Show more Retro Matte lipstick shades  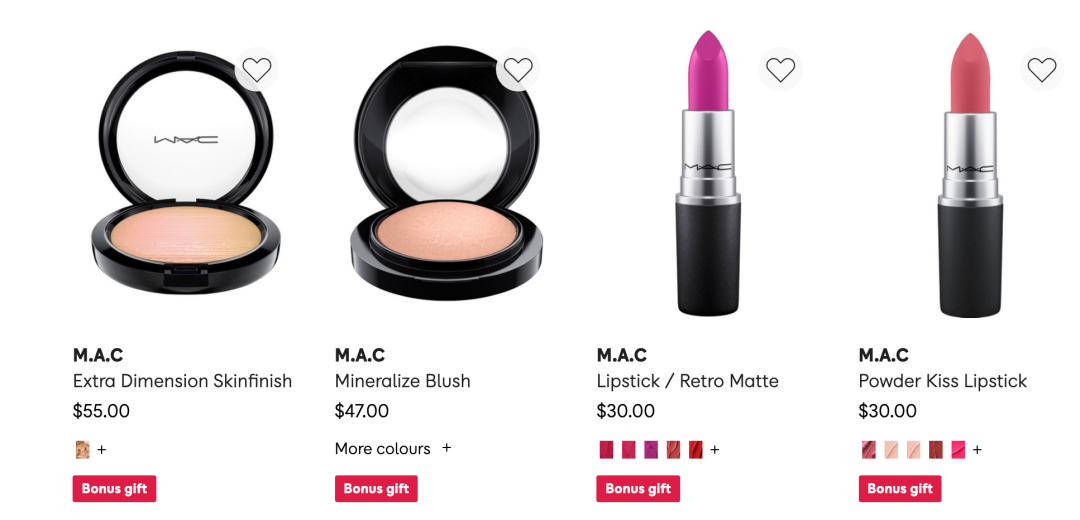point(714,450)
